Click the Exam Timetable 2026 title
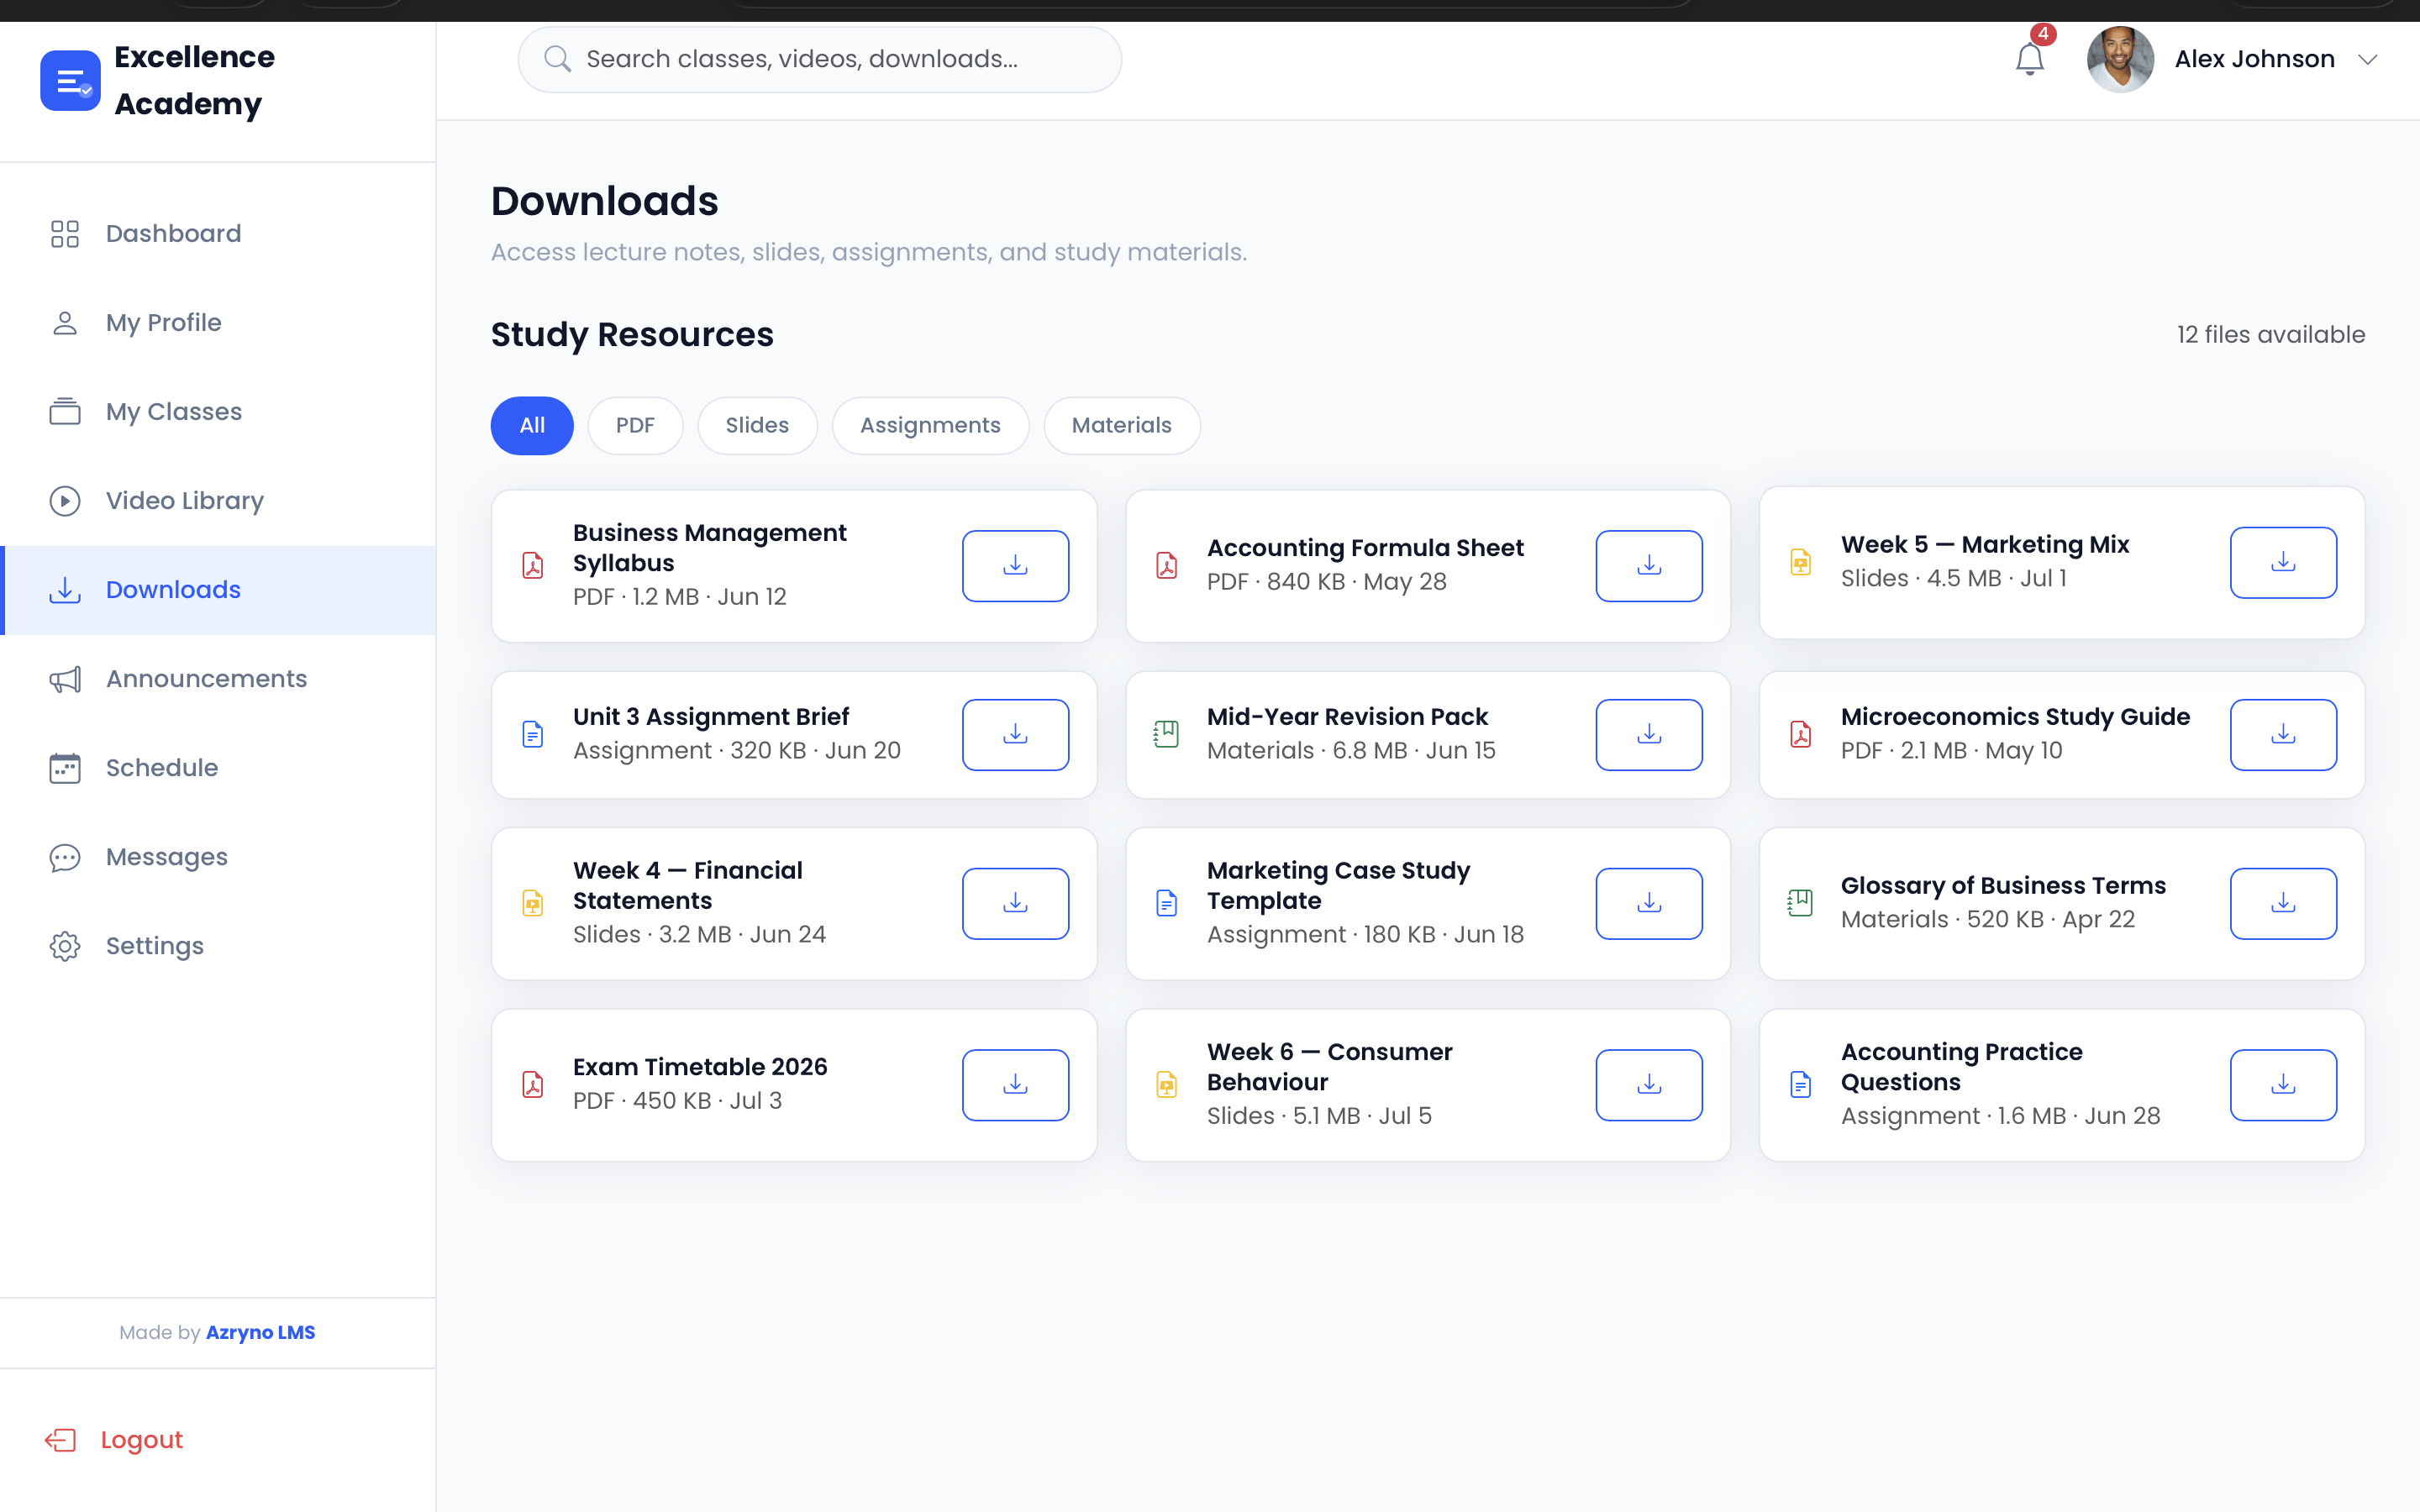 (700, 1067)
